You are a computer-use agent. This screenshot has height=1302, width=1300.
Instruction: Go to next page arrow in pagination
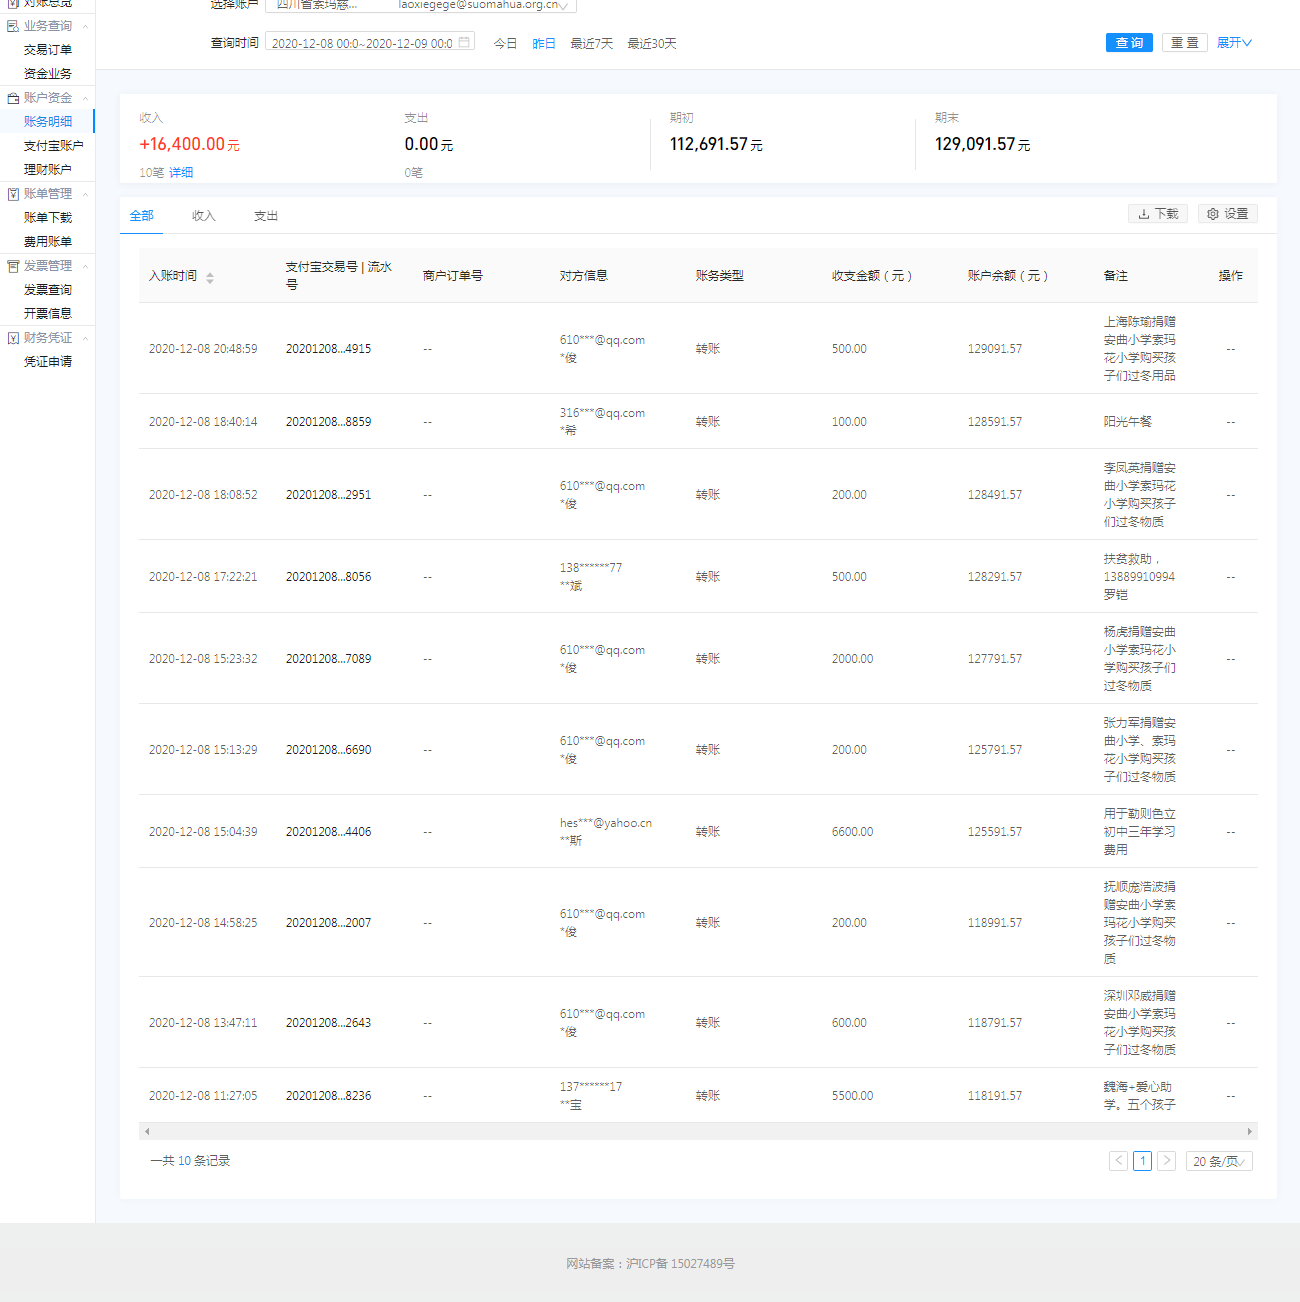(1166, 1161)
